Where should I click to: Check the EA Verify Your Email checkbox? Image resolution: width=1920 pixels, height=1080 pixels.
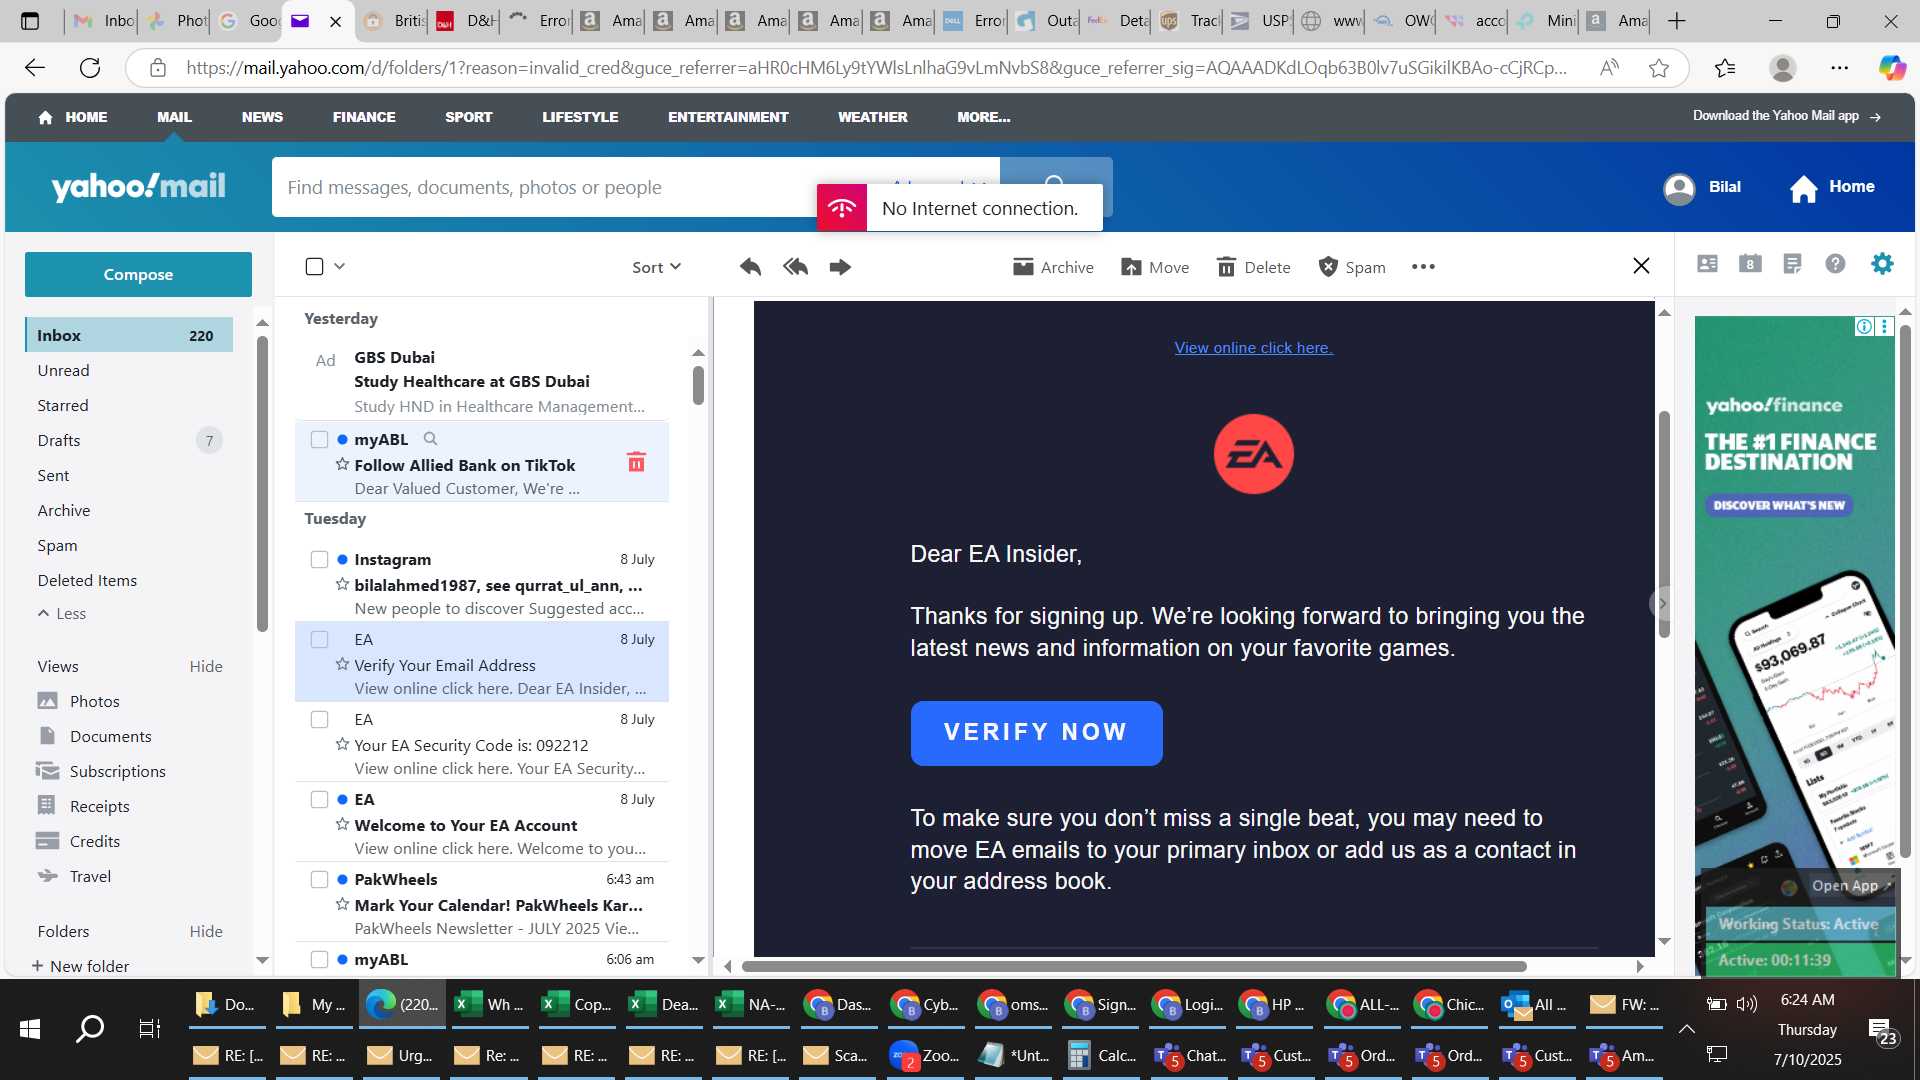coord(319,640)
